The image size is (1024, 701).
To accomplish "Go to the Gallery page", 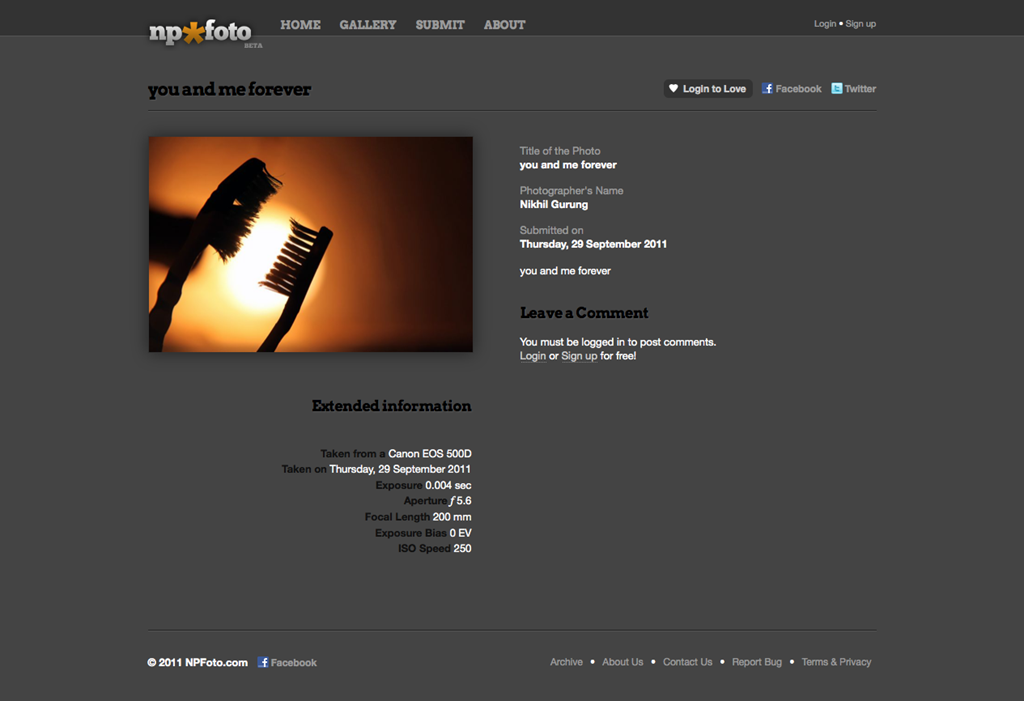I will (x=368, y=25).
